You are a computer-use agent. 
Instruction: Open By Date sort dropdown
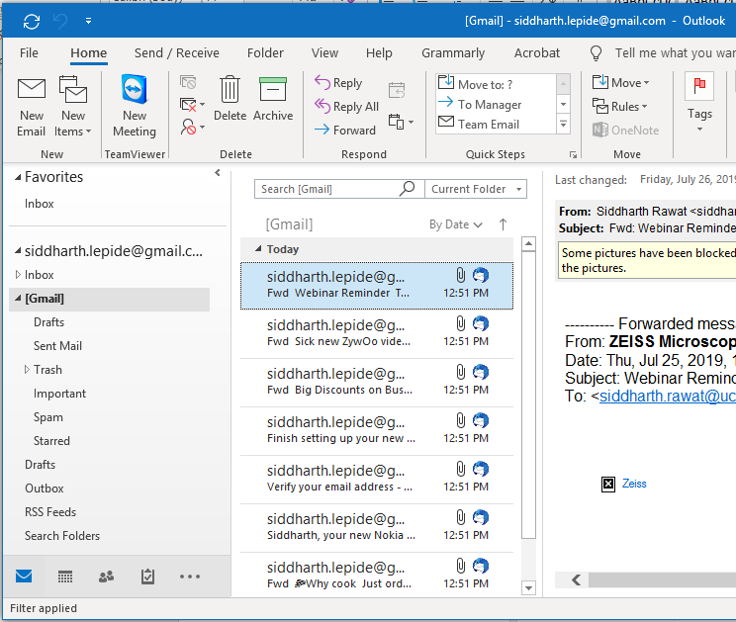pyautogui.click(x=456, y=224)
